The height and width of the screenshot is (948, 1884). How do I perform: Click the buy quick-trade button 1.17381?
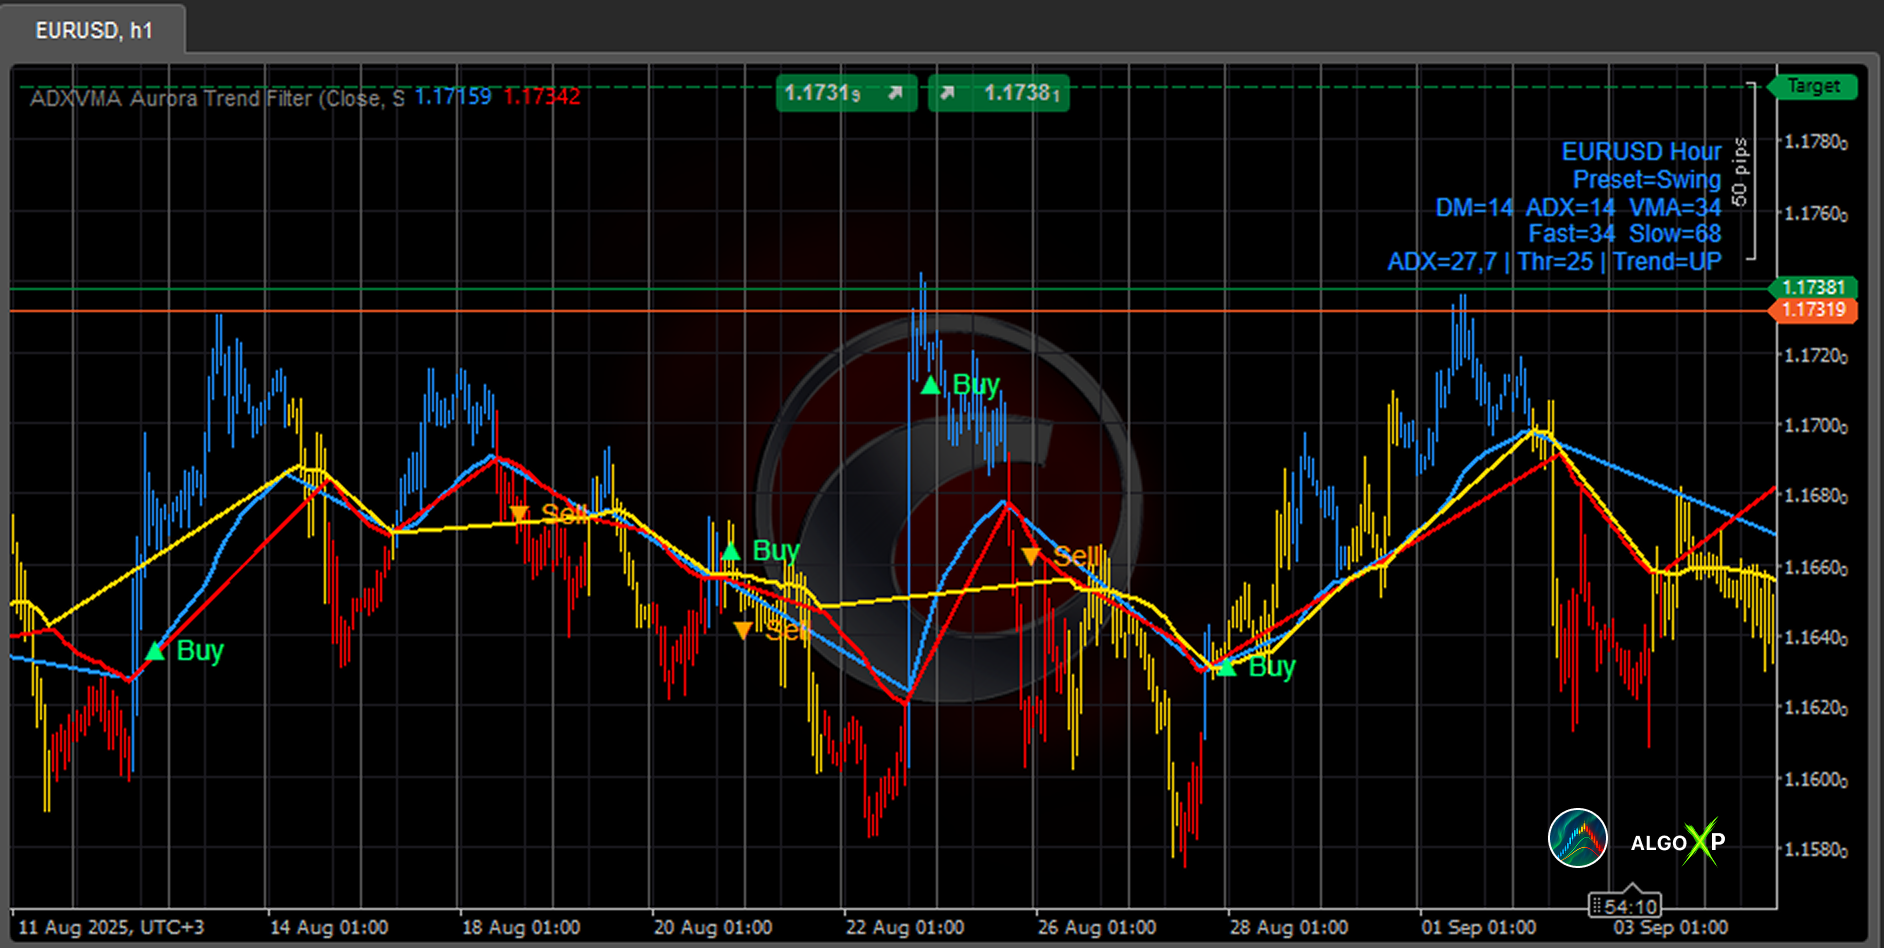(x=998, y=93)
